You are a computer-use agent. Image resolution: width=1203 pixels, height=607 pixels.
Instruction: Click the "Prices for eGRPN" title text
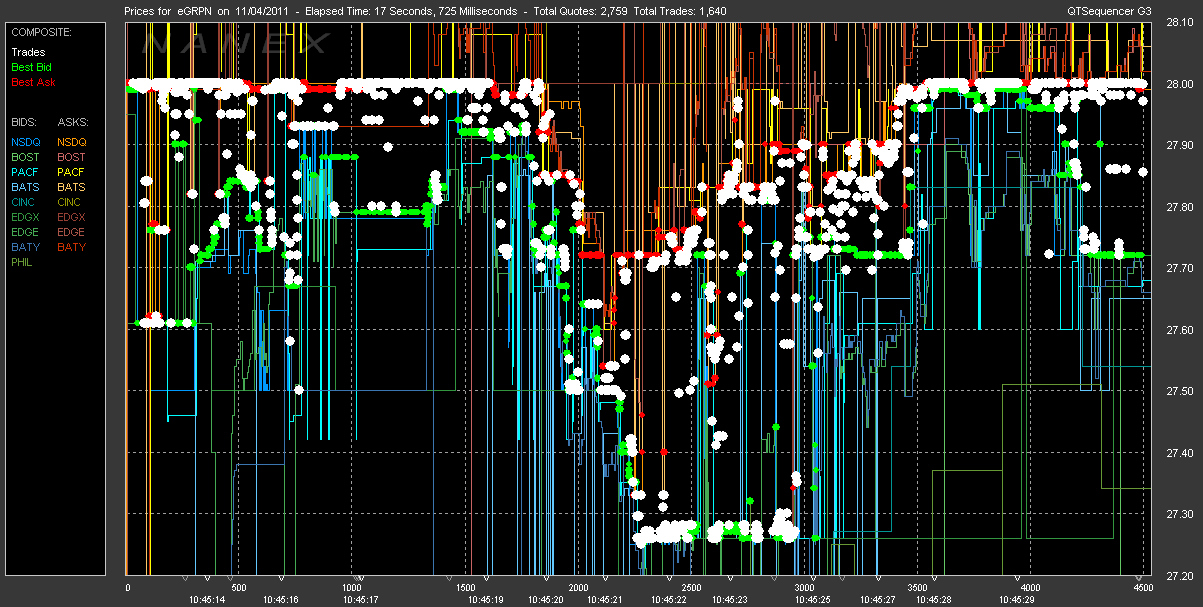169,10
